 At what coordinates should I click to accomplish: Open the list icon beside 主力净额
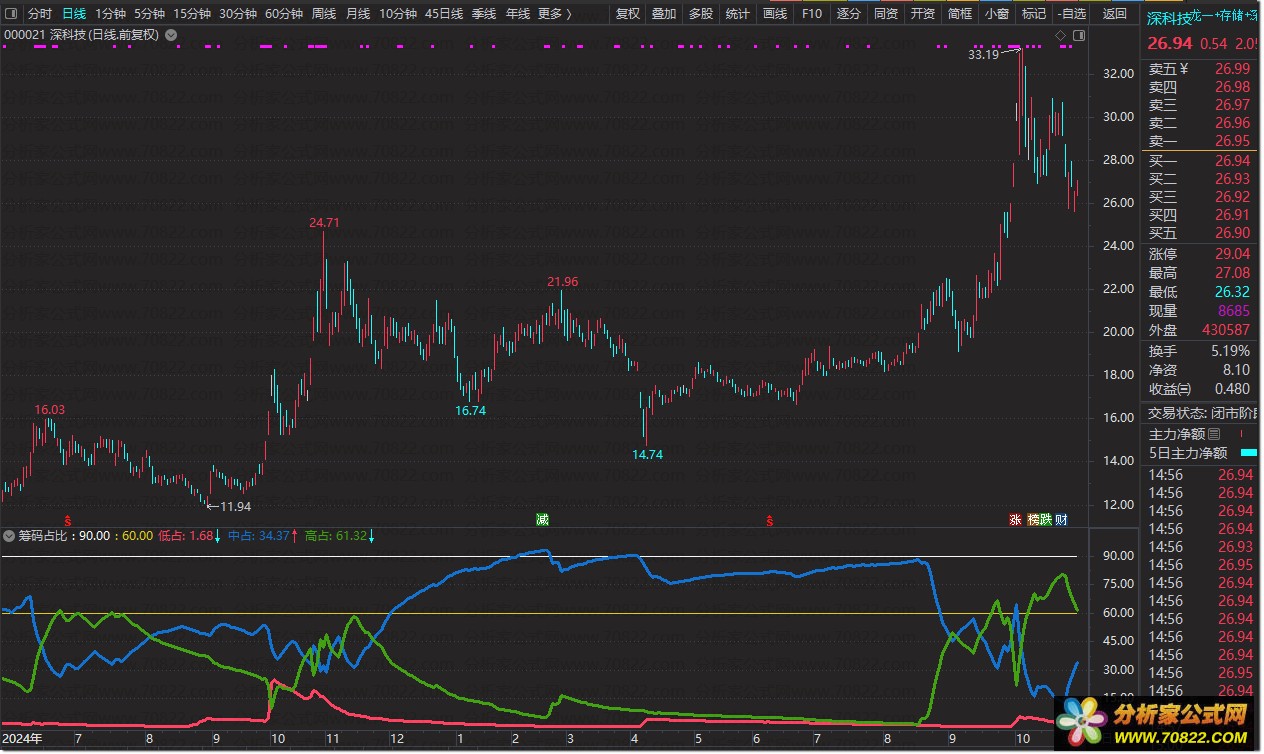pyautogui.click(x=1214, y=434)
